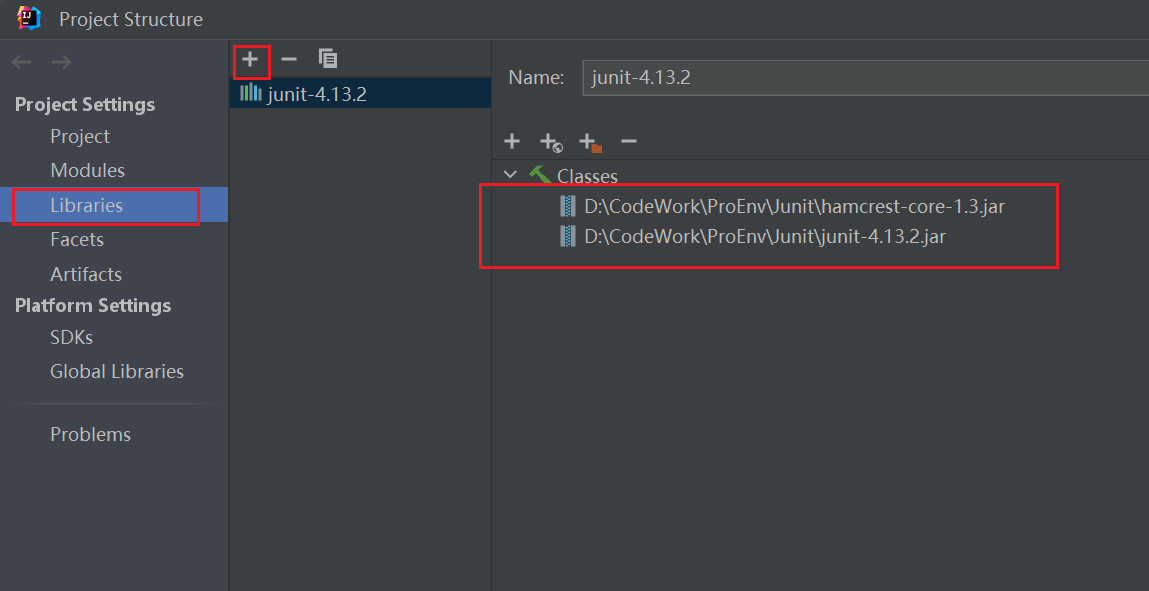
Task: Add a new project library with plus icon
Action: click(x=251, y=59)
